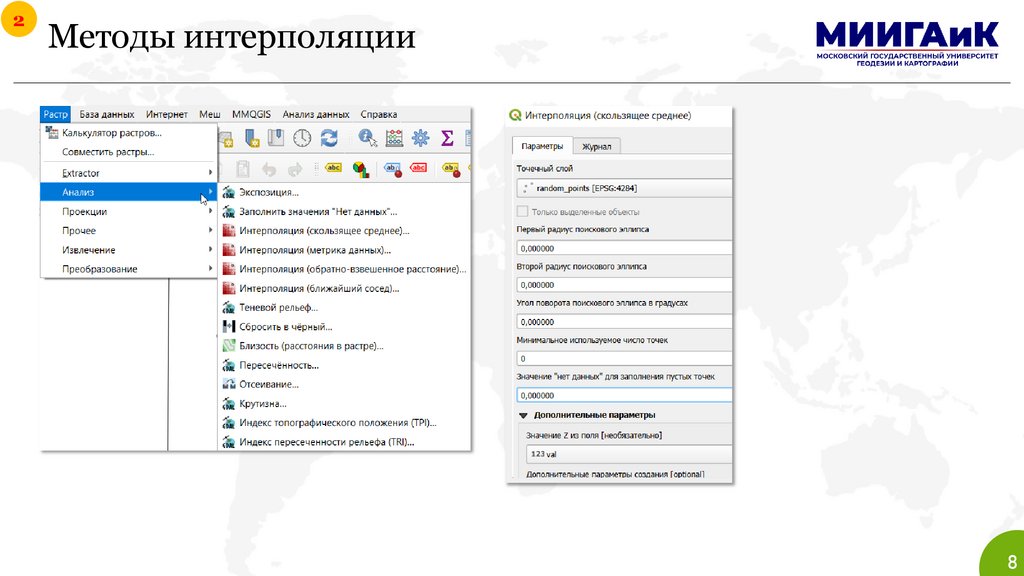Viewport: 1024px width, 576px height.
Task: Expand the Проекции submenu arrow
Action: pyautogui.click(x=210, y=211)
